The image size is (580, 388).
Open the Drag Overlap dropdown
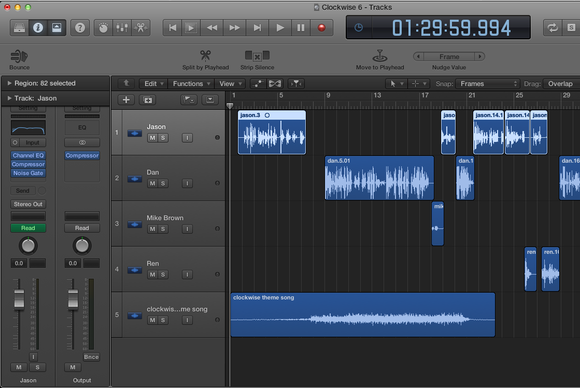click(561, 84)
